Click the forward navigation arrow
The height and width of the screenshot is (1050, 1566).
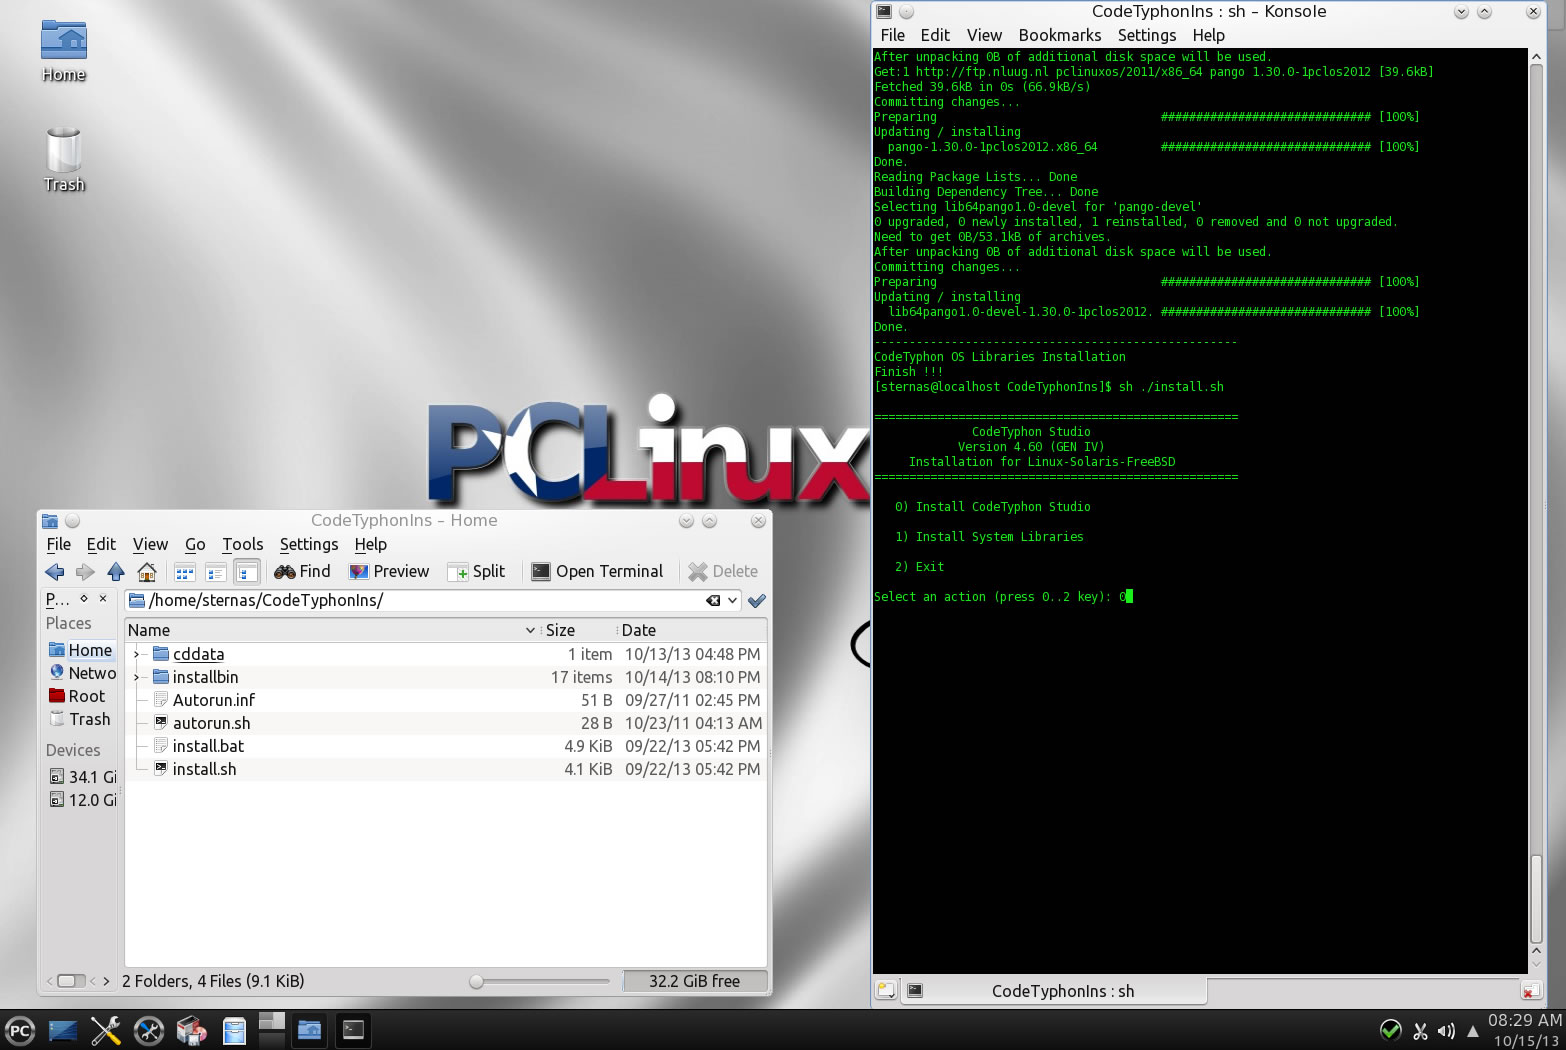85,572
